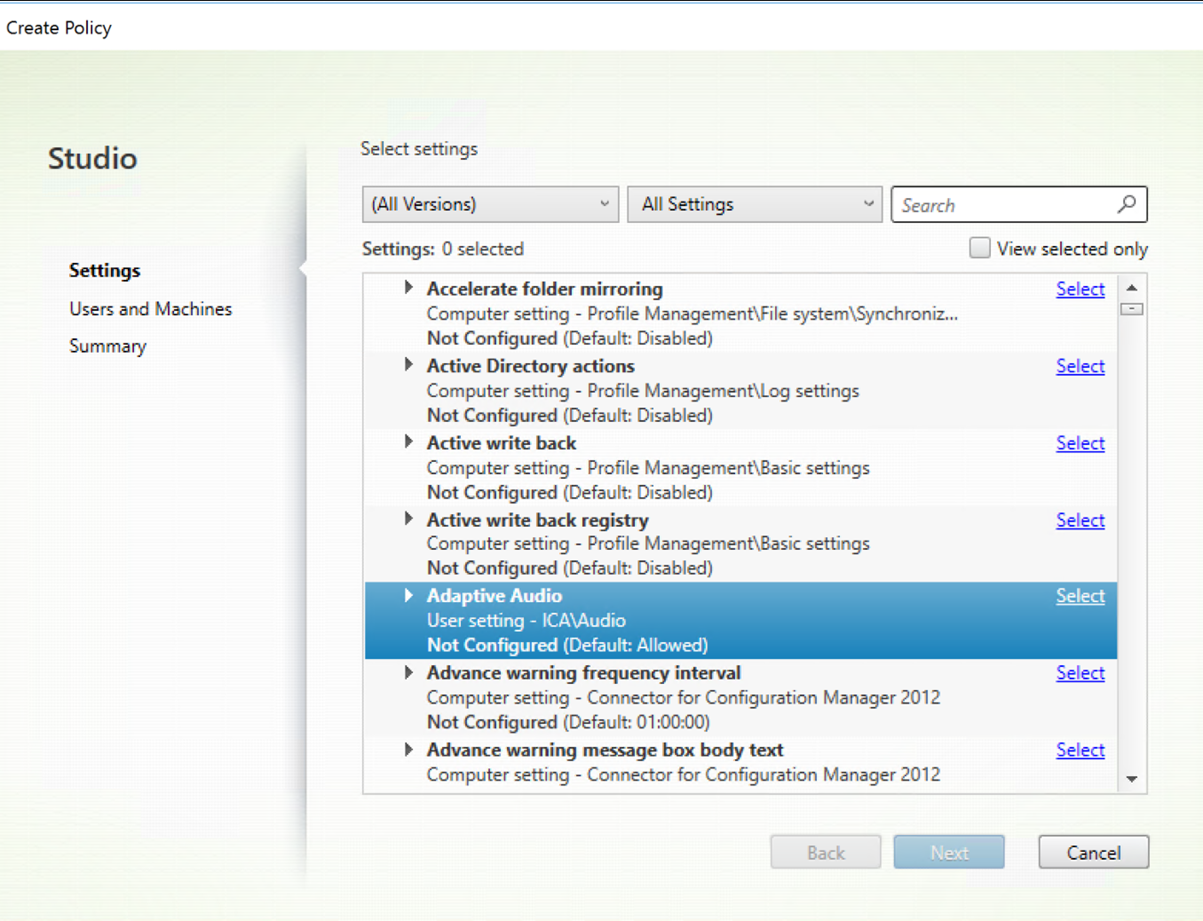Go to Users and Machines step

[x=150, y=309]
